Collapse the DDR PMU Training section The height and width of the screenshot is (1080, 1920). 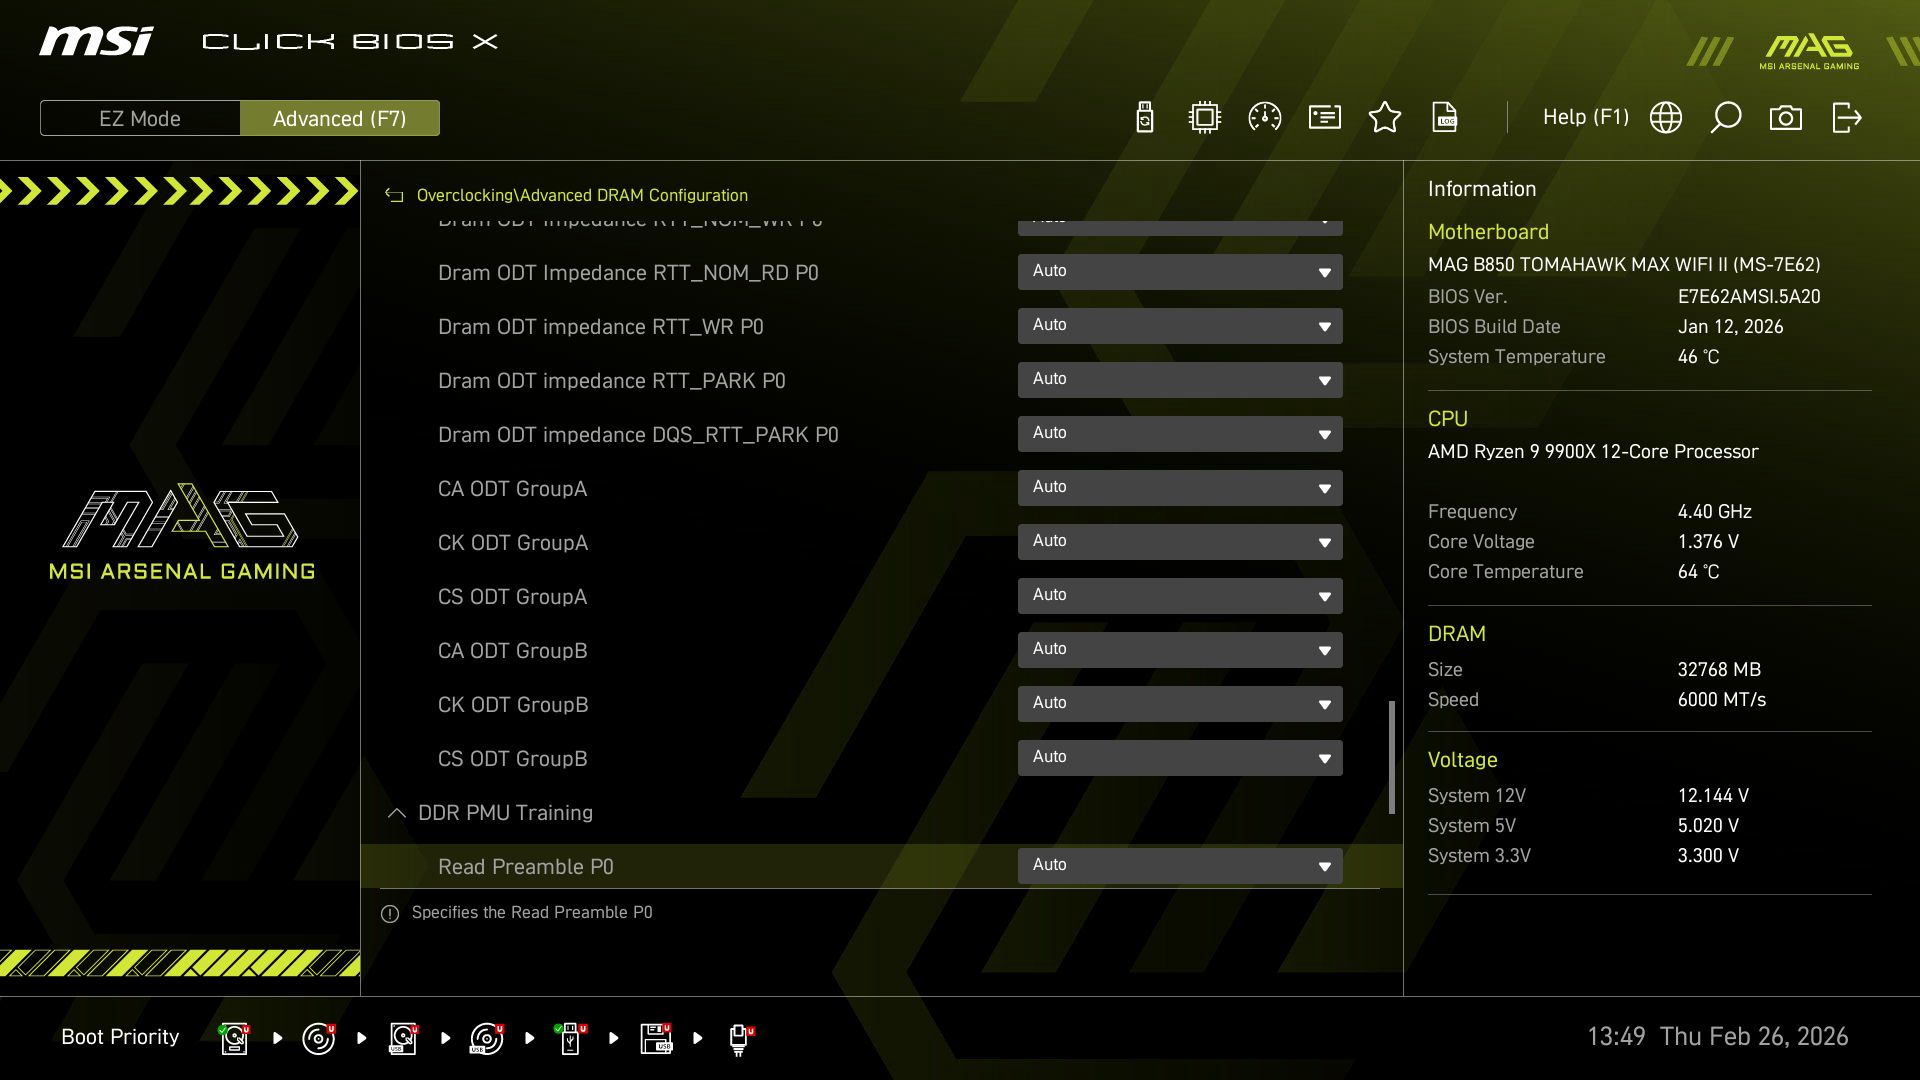[396, 813]
